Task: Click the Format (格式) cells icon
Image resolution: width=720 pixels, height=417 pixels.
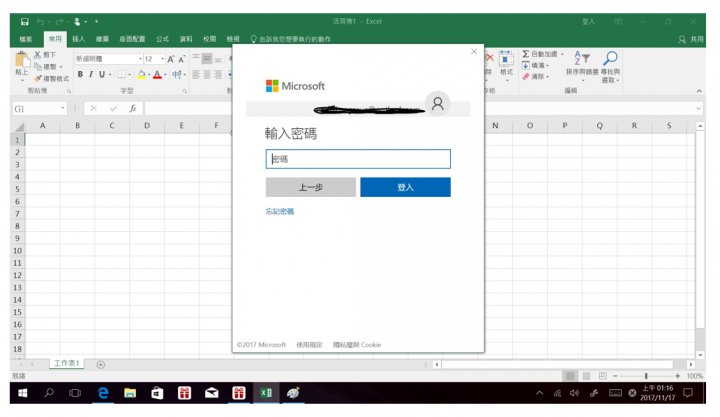Action: tap(506, 58)
